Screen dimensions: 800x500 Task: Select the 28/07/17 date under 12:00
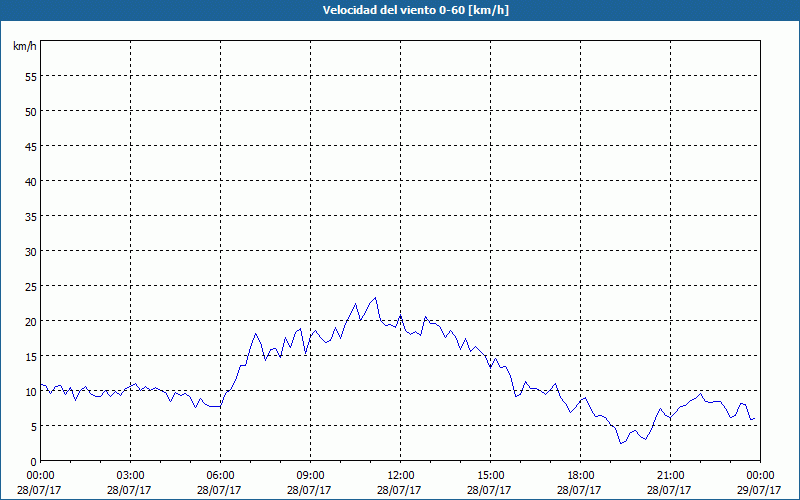pos(399,490)
